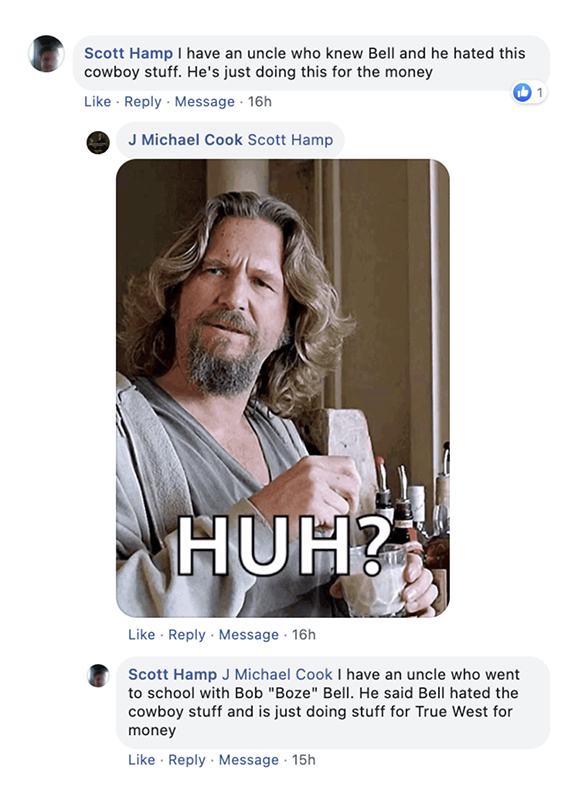The height and width of the screenshot is (786, 576).
Task: View the 16h timestamp on first comment
Action: click(x=260, y=102)
